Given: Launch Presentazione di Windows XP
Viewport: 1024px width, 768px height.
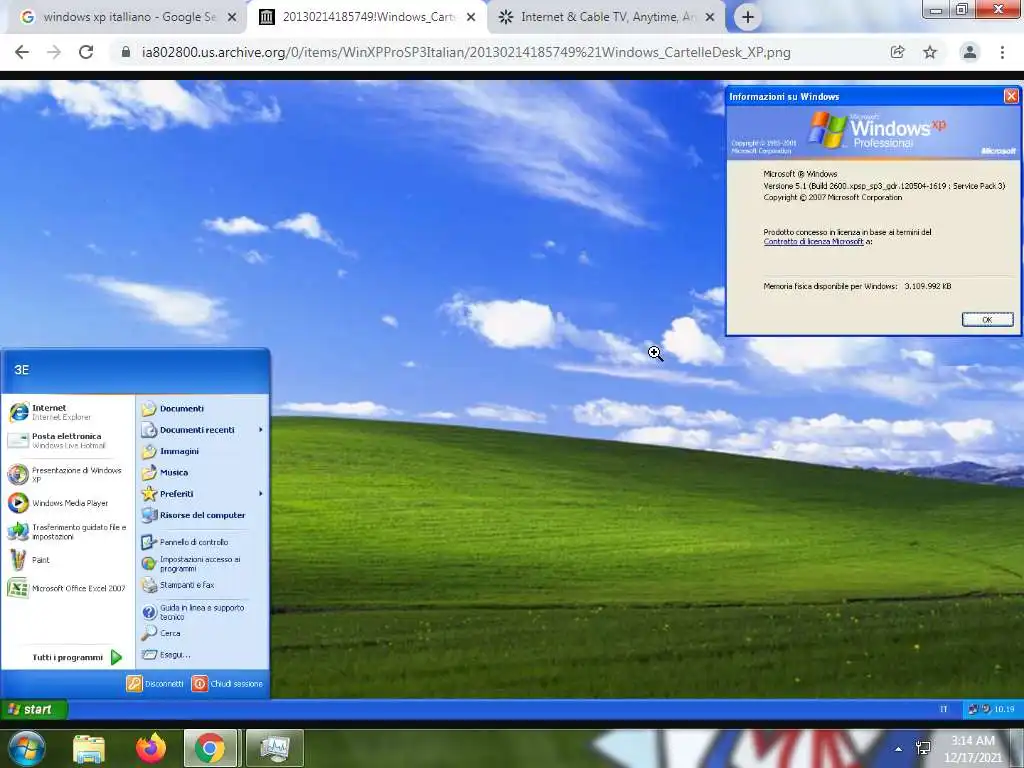Looking at the screenshot, I should point(67,474).
